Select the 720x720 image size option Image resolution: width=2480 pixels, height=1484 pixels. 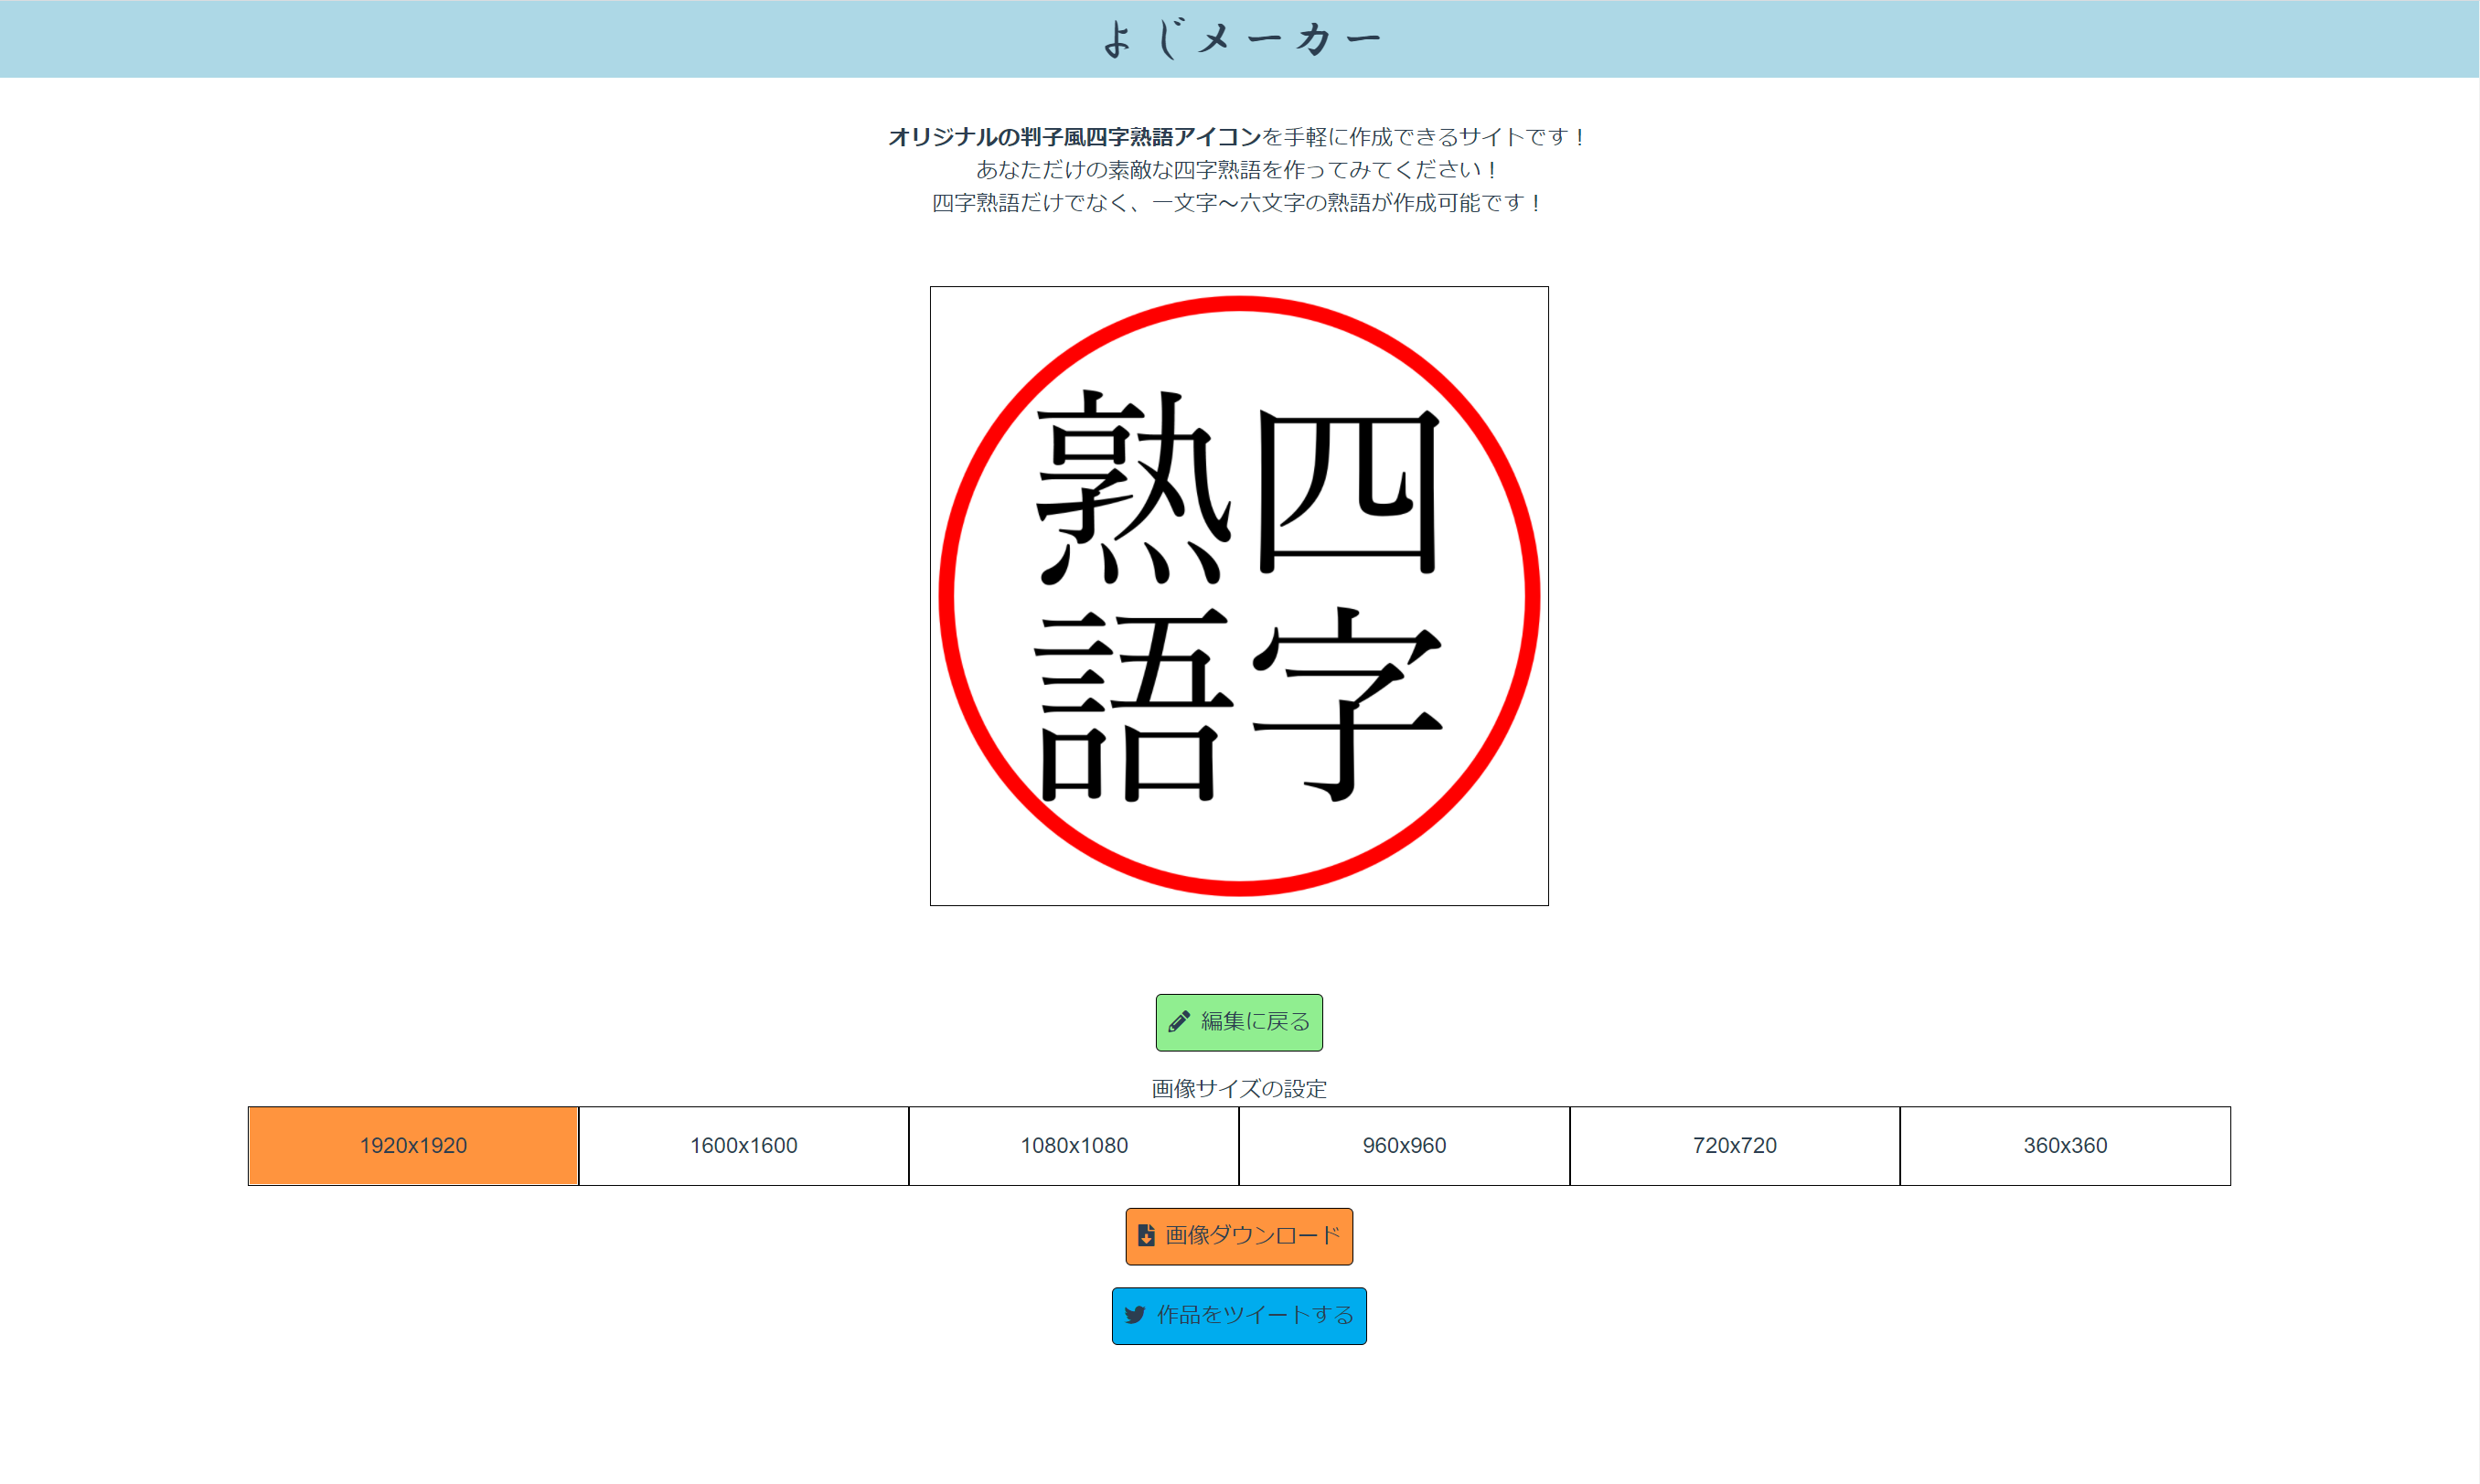point(1735,1146)
